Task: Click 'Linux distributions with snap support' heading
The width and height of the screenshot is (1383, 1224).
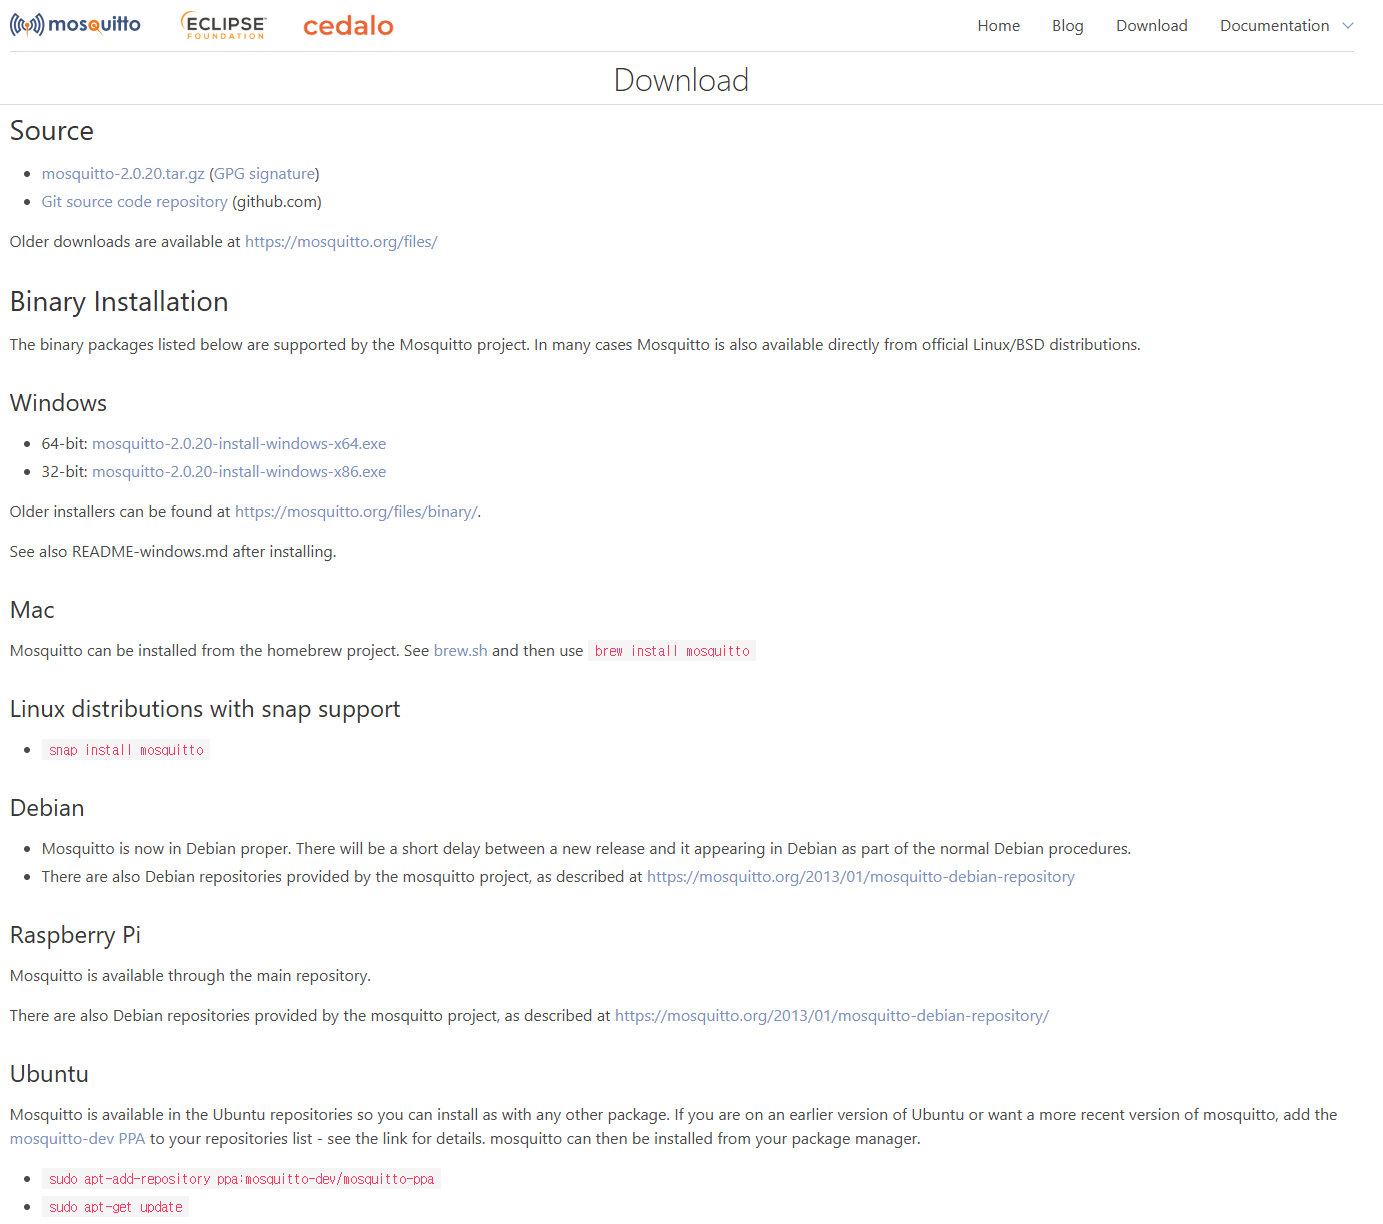Action: [205, 709]
